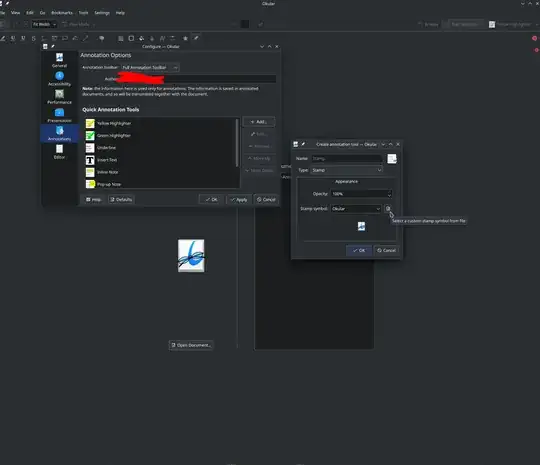Click the Name input field

tap(347, 159)
